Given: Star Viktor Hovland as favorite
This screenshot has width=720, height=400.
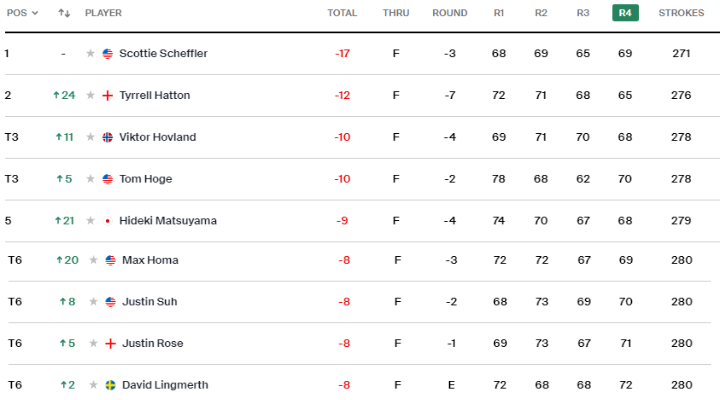Looking at the screenshot, I should click(x=90, y=137).
